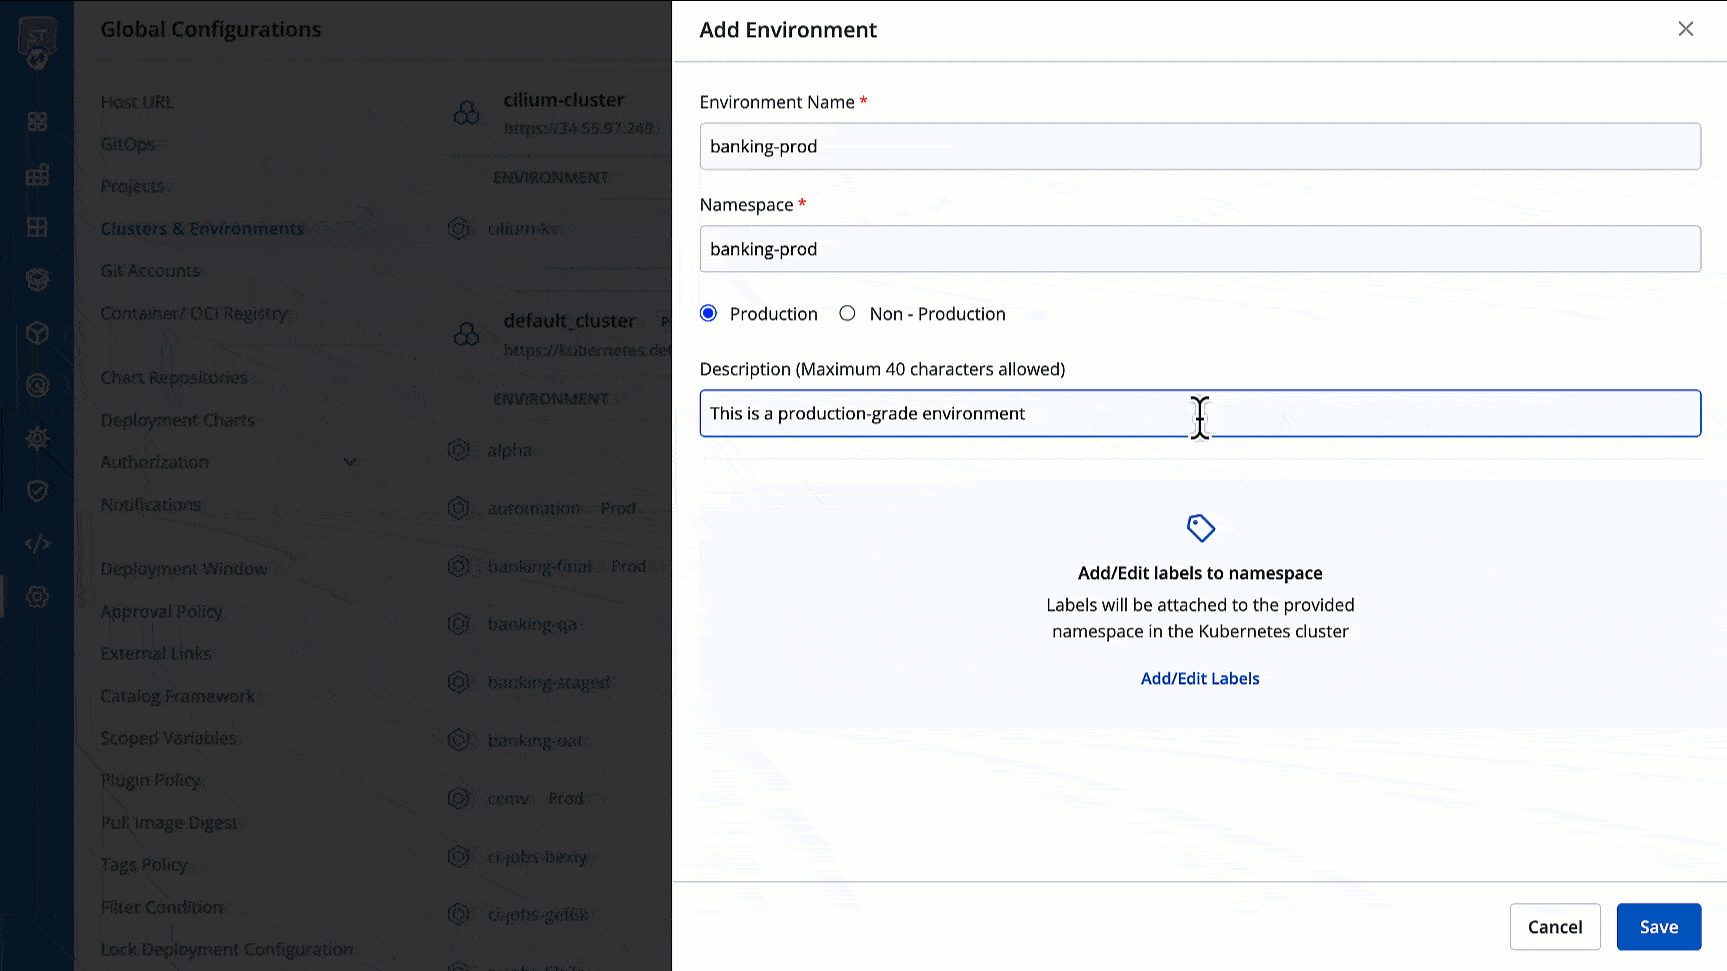Expand the Authorization menu chevron
The height and width of the screenshot is (971, 1727).
click(x=350, y=462)
